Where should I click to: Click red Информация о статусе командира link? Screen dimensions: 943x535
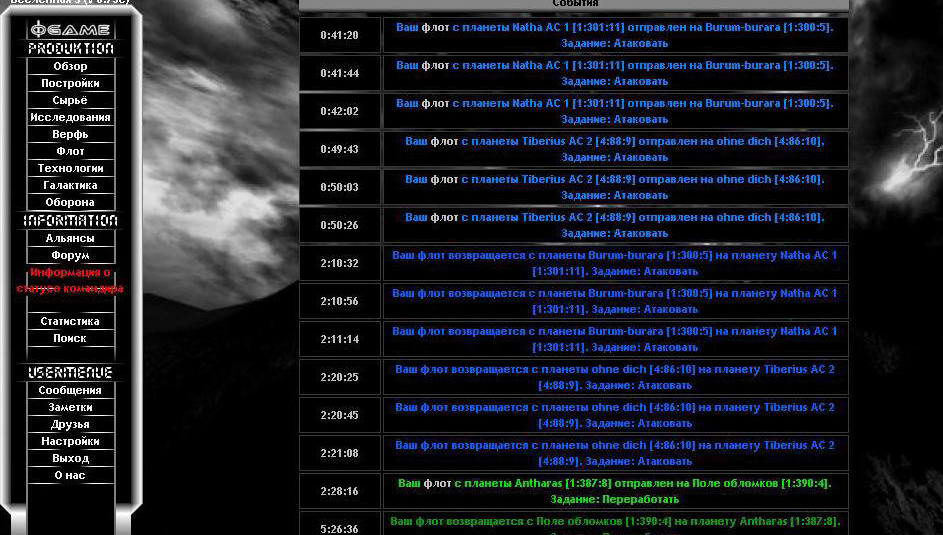[70, 281]
